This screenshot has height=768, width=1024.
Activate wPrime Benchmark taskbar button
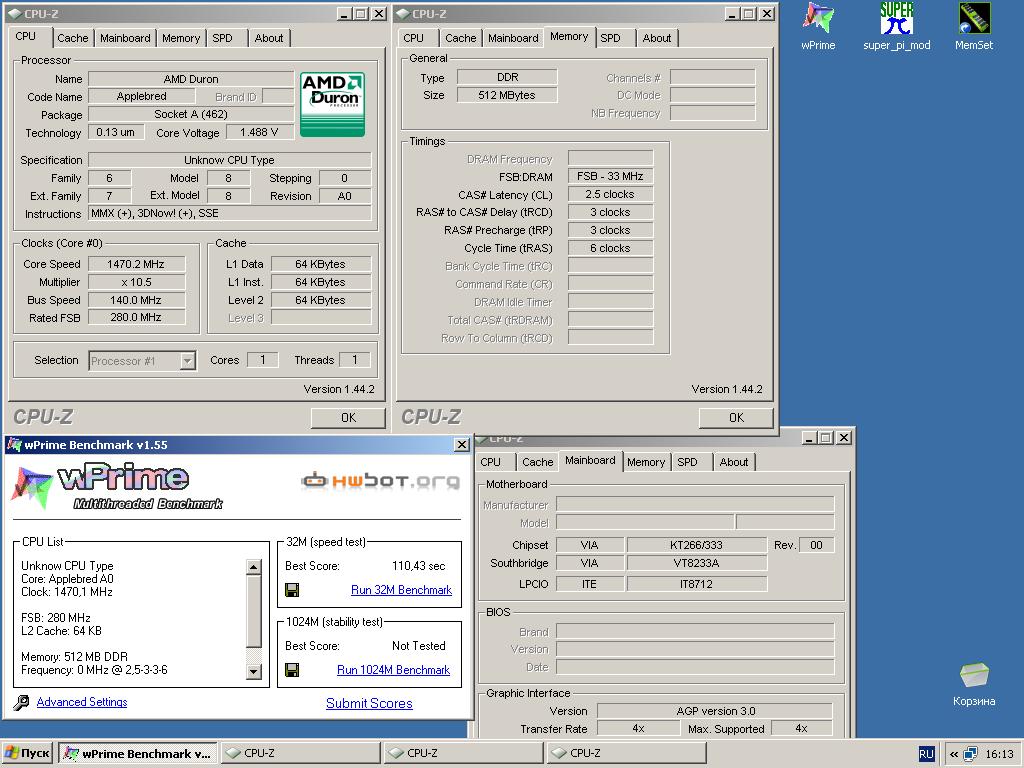(x=138, y=754)
